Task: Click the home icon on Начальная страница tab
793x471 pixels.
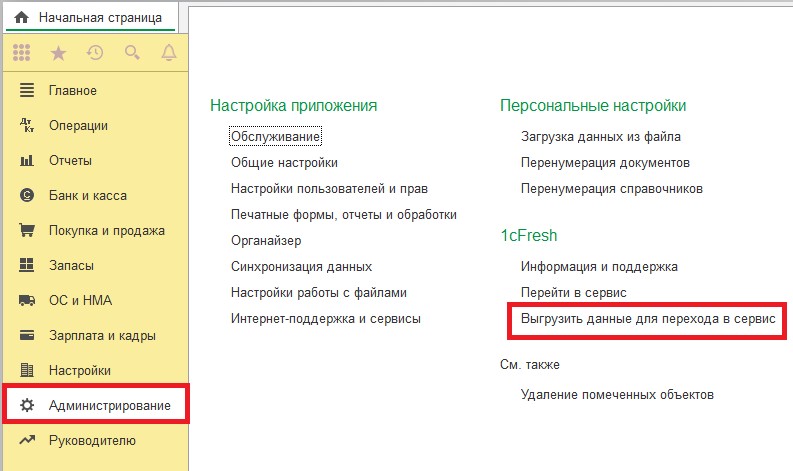Action: (21, 17)
